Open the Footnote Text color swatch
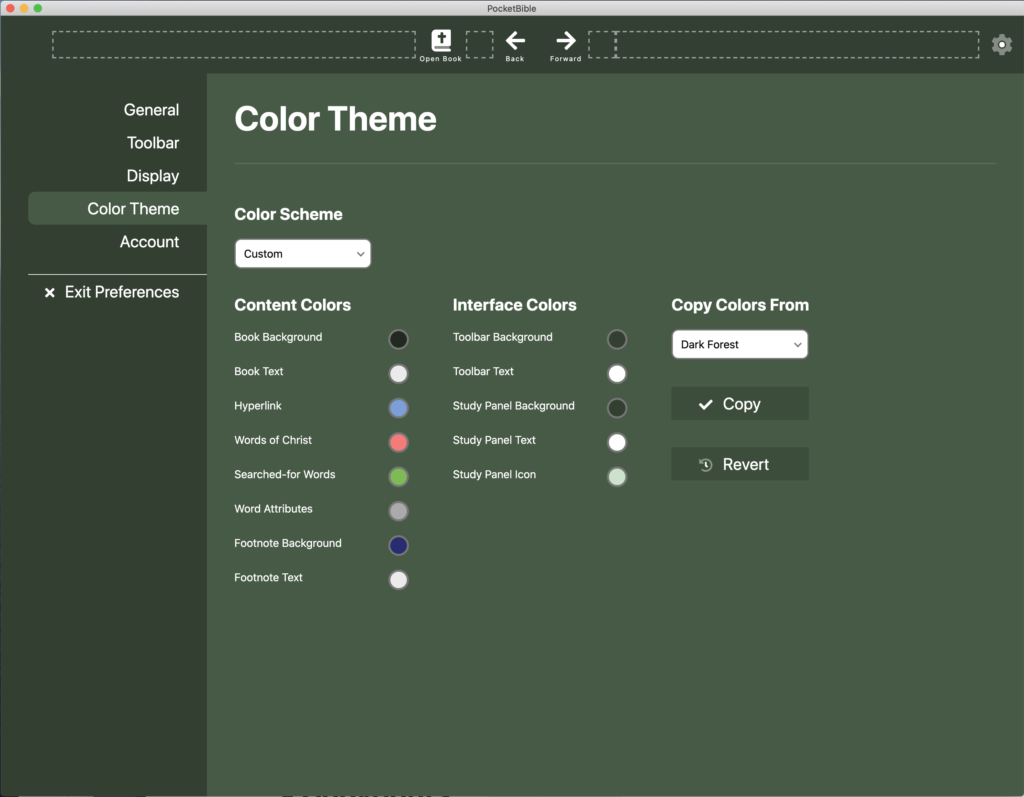 click(x=398, y=579)
